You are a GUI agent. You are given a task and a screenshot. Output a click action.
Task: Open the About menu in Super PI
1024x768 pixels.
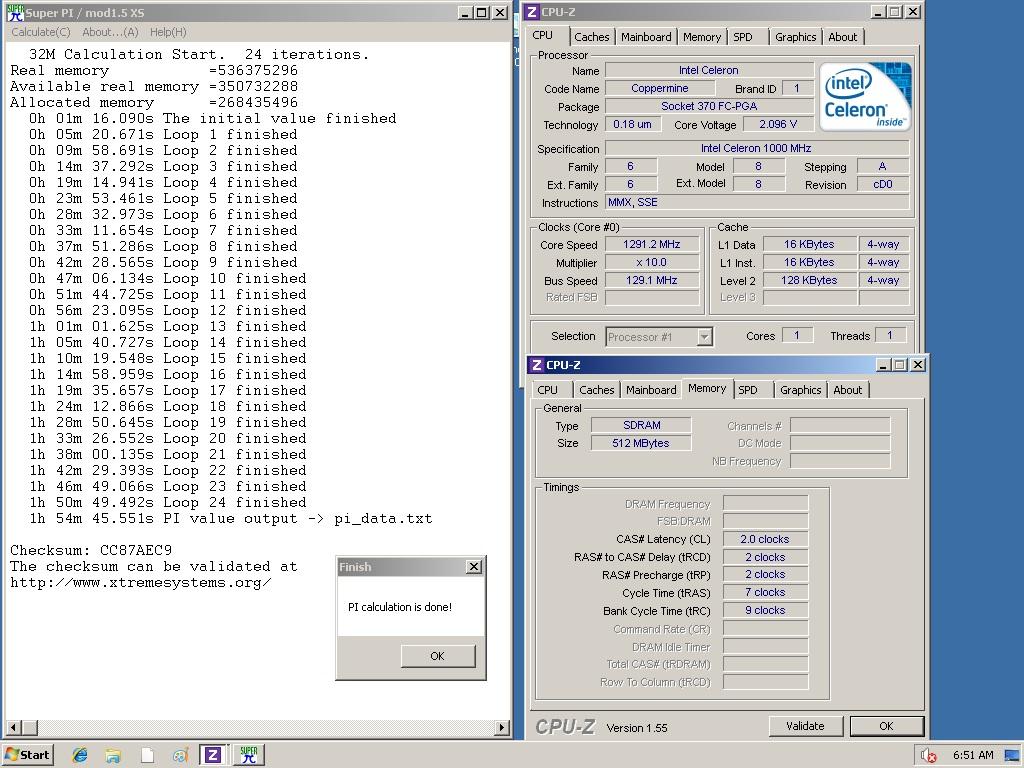click(x=110, y=32)
